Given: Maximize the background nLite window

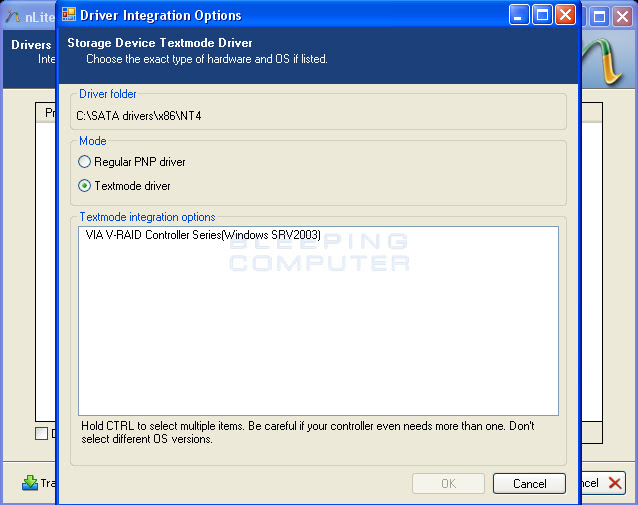Looking at the screenshot, I should (599, 17).
